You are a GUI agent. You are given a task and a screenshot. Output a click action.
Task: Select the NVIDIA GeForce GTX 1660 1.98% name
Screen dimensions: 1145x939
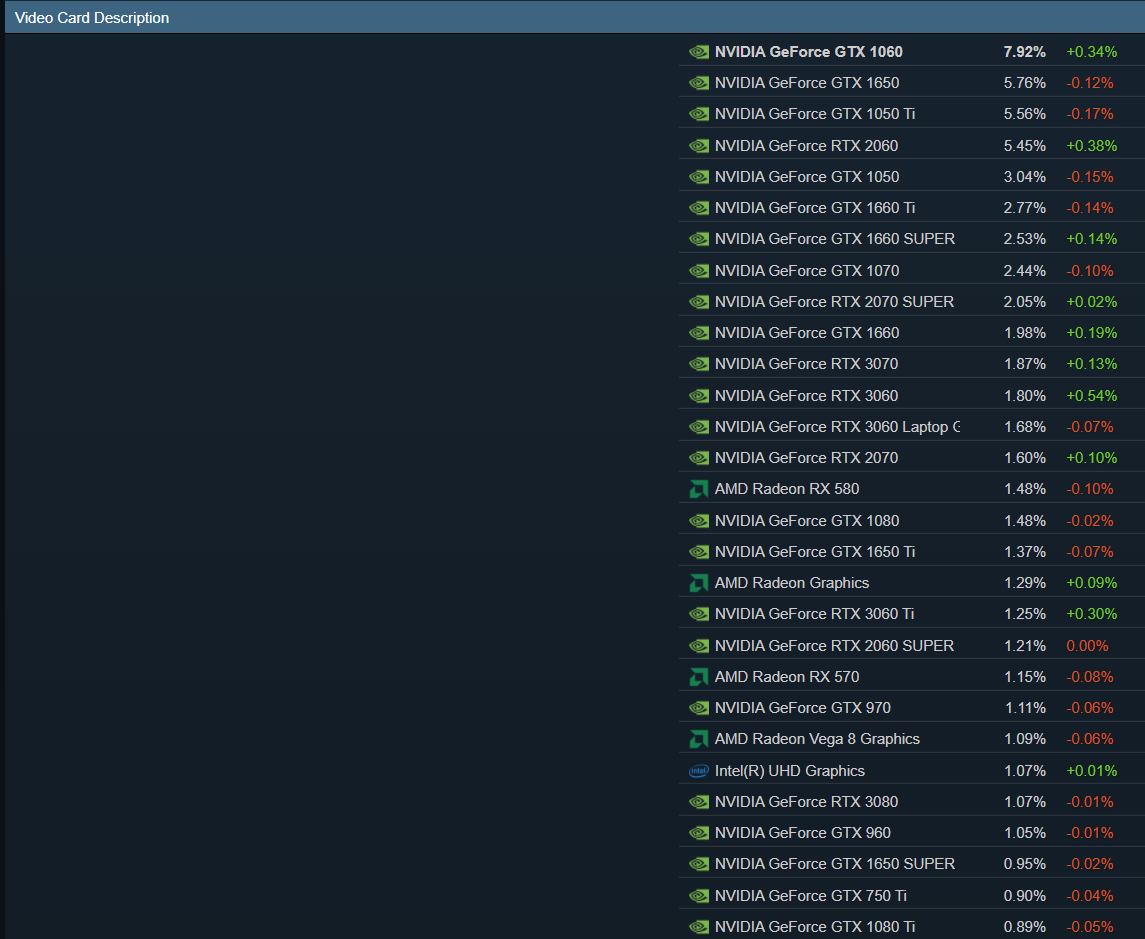[807, 333]
